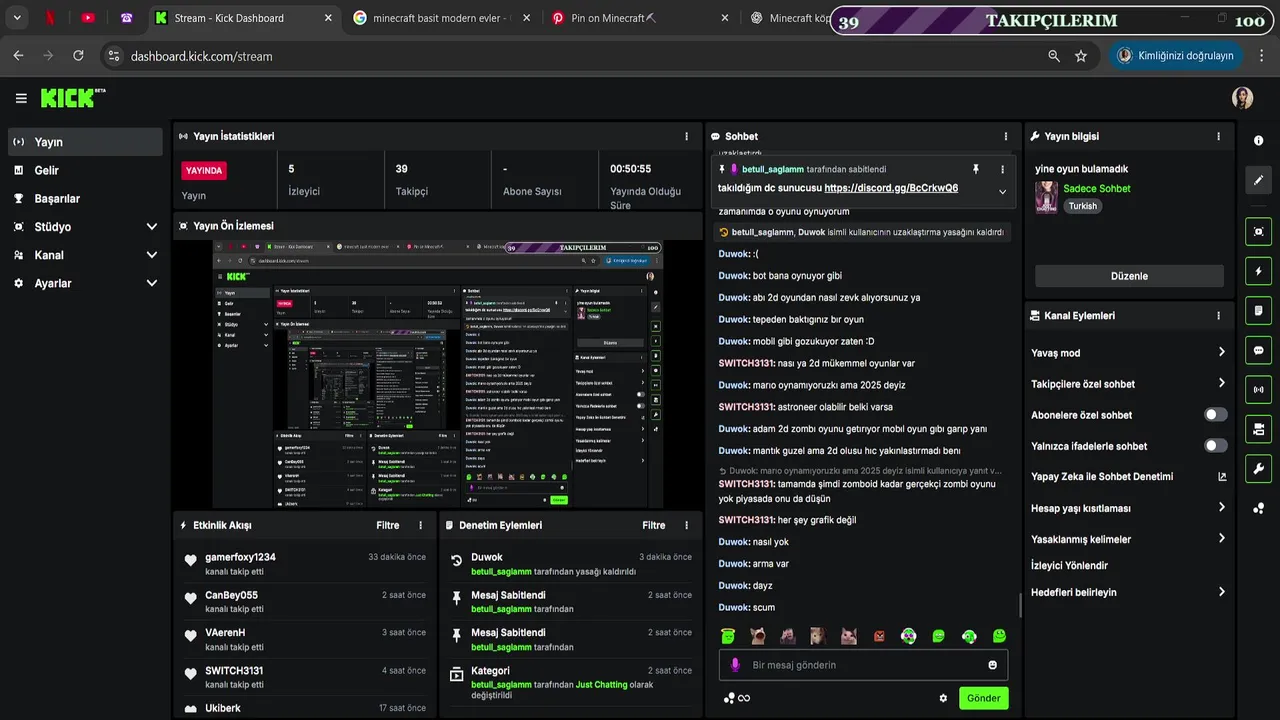Image resolution: width=1280 pixels, height=720 pixels.
Task: Open Hesap yaşı kısıtlaması settings arrow
Action: pos(1221,508)
